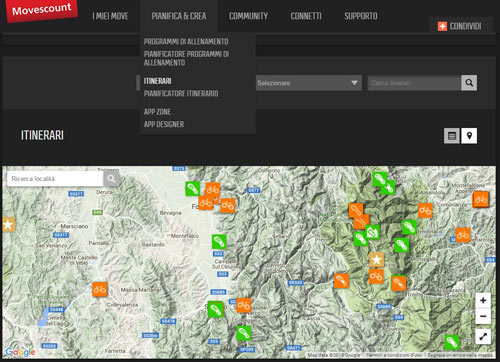Select PIANIFICATORE ITINERARIO menu entry
This screenshot has height=362, width=500.
click(x=181, y=93)
